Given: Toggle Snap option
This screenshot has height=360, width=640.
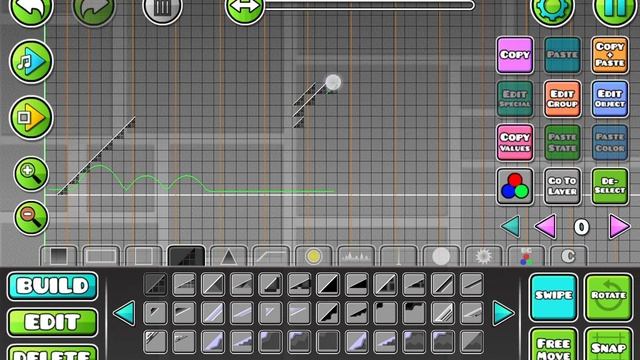Looking at the screenshot, I should pyautogui.click(x=609, y=345).
